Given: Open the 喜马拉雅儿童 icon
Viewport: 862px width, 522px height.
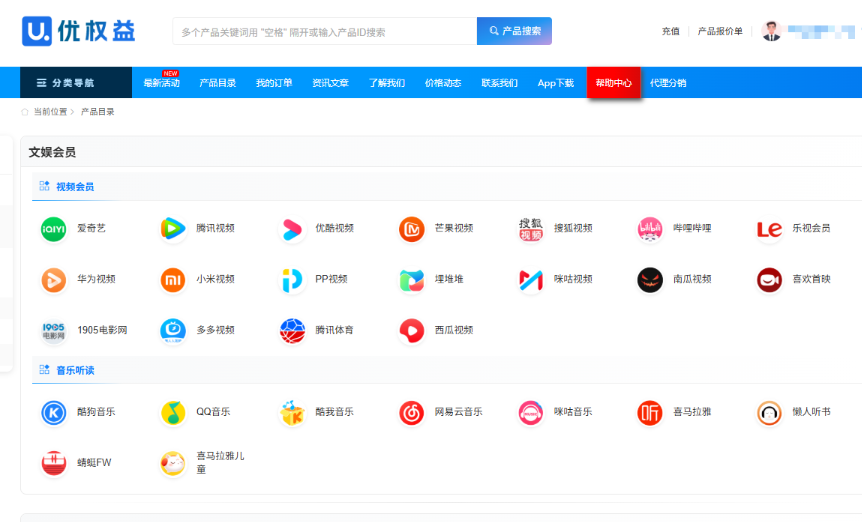Looking at the screenshot, I should [173, 464].
